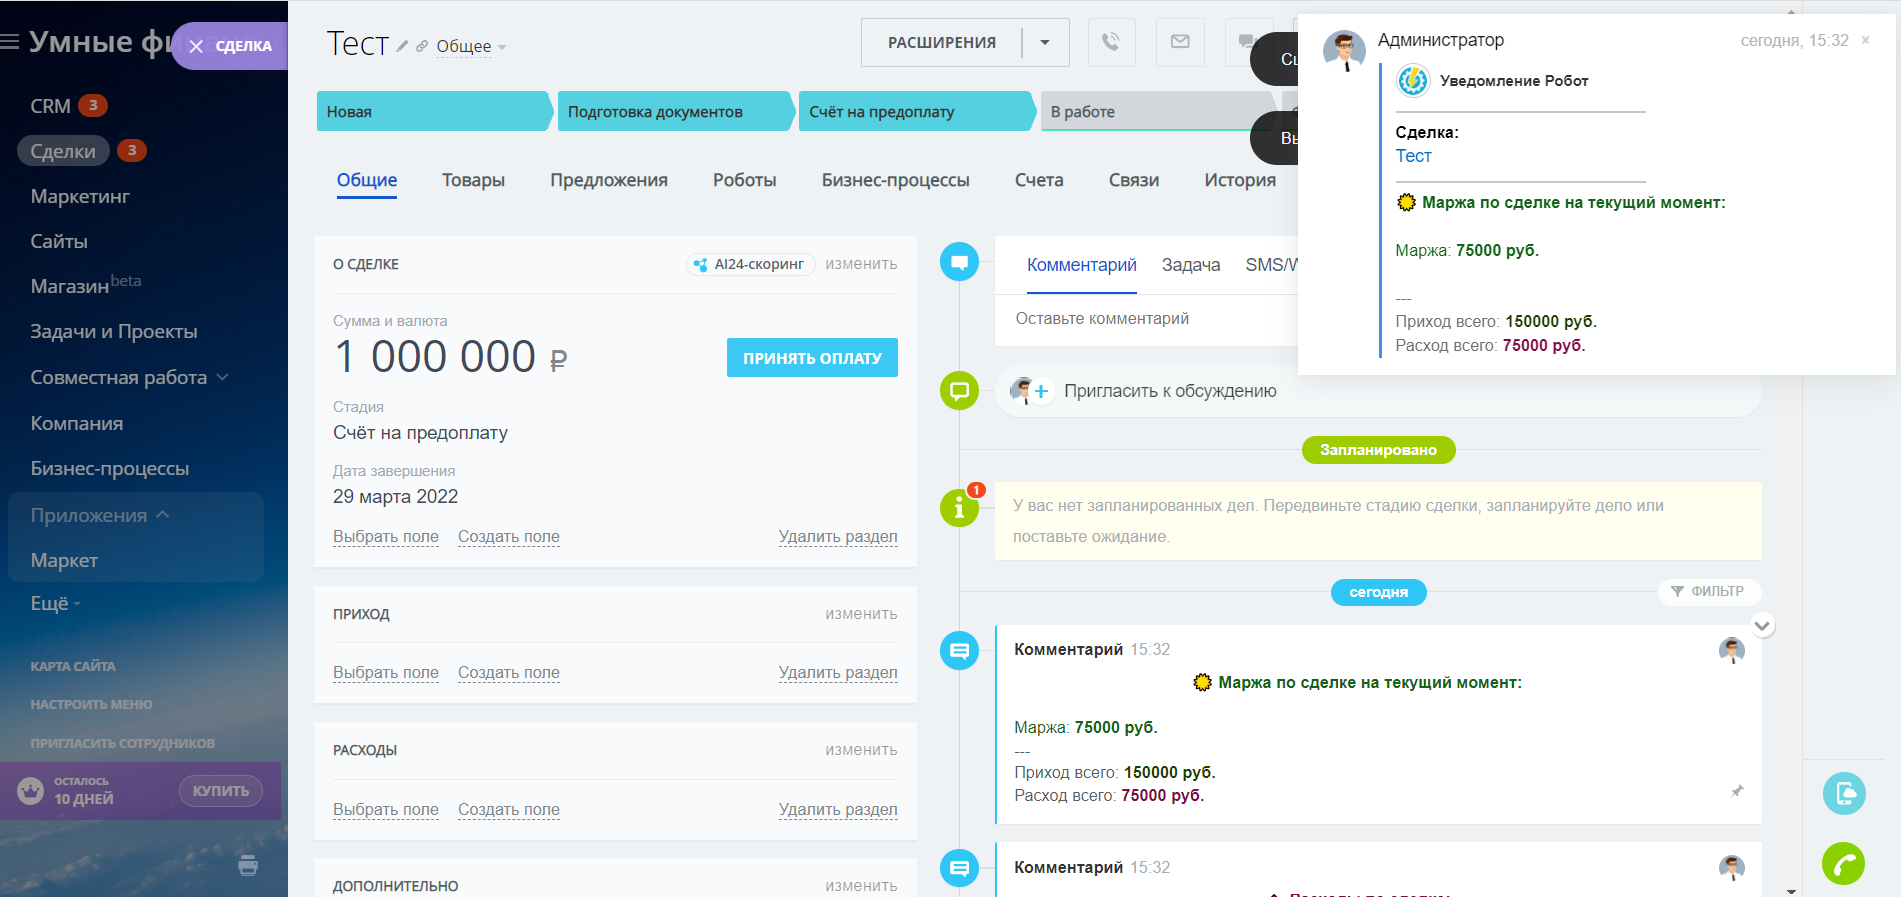Viewport: 1901px width, 897px height.
Task: Select the Задача timeline tab
Action: [1191, 265]
